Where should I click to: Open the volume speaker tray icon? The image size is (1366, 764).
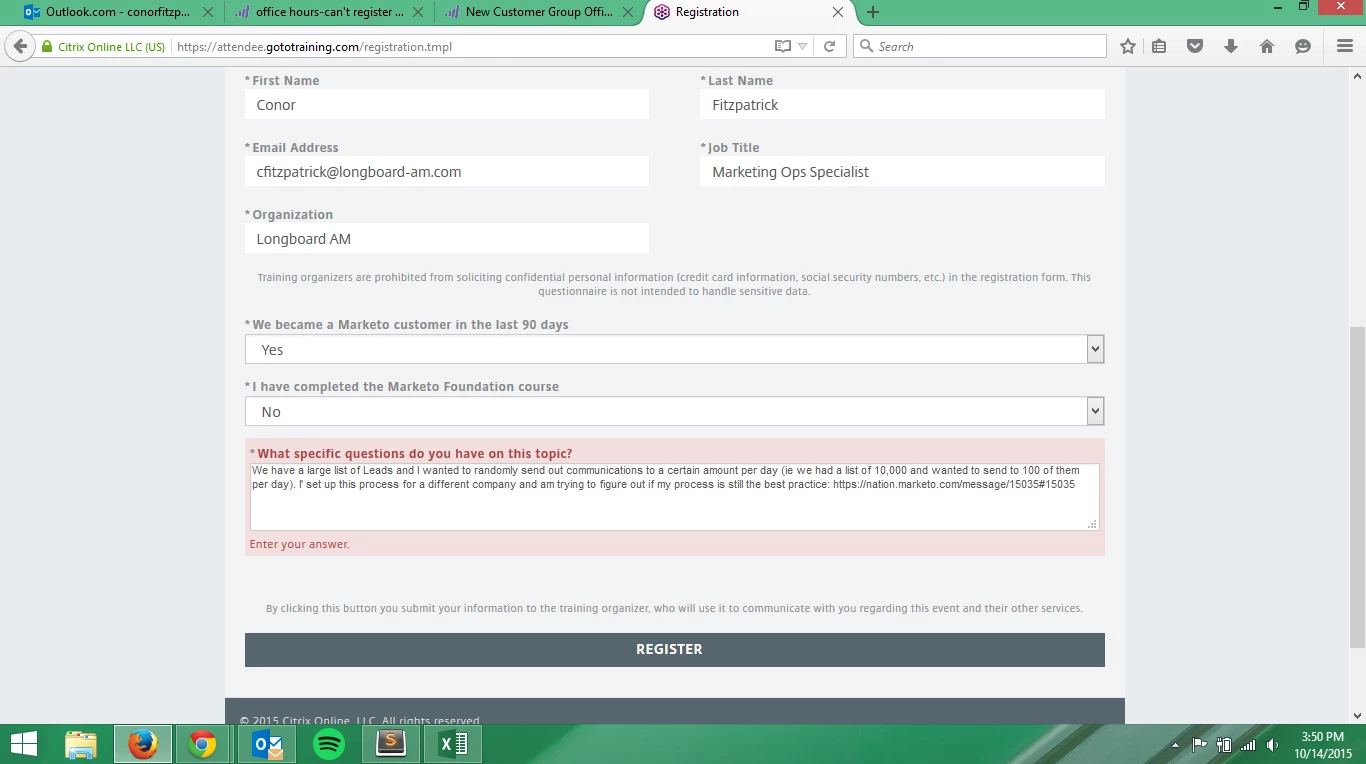tap(1272, 745)
